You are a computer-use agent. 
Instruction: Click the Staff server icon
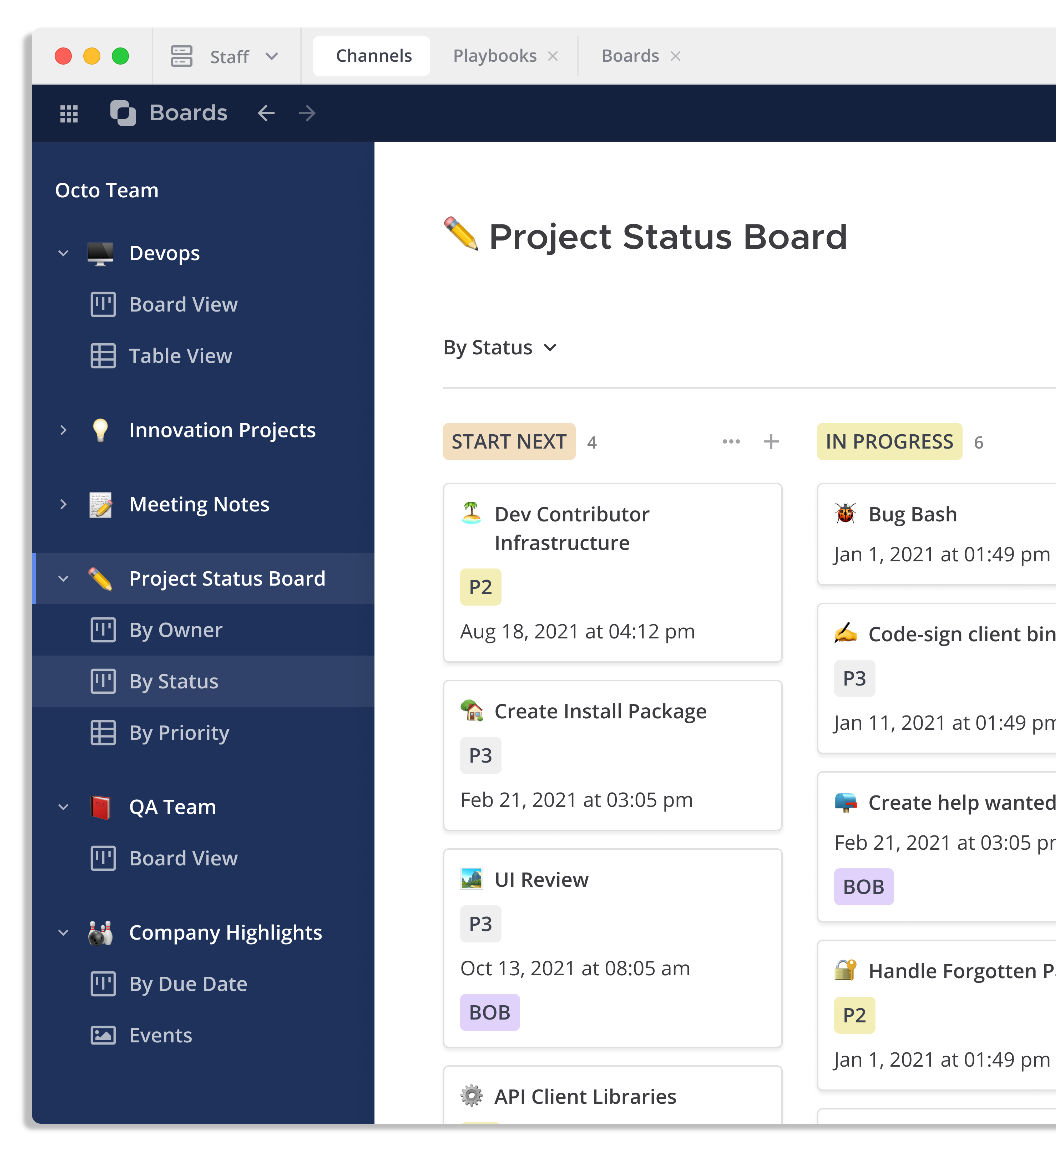click(181, 56)
